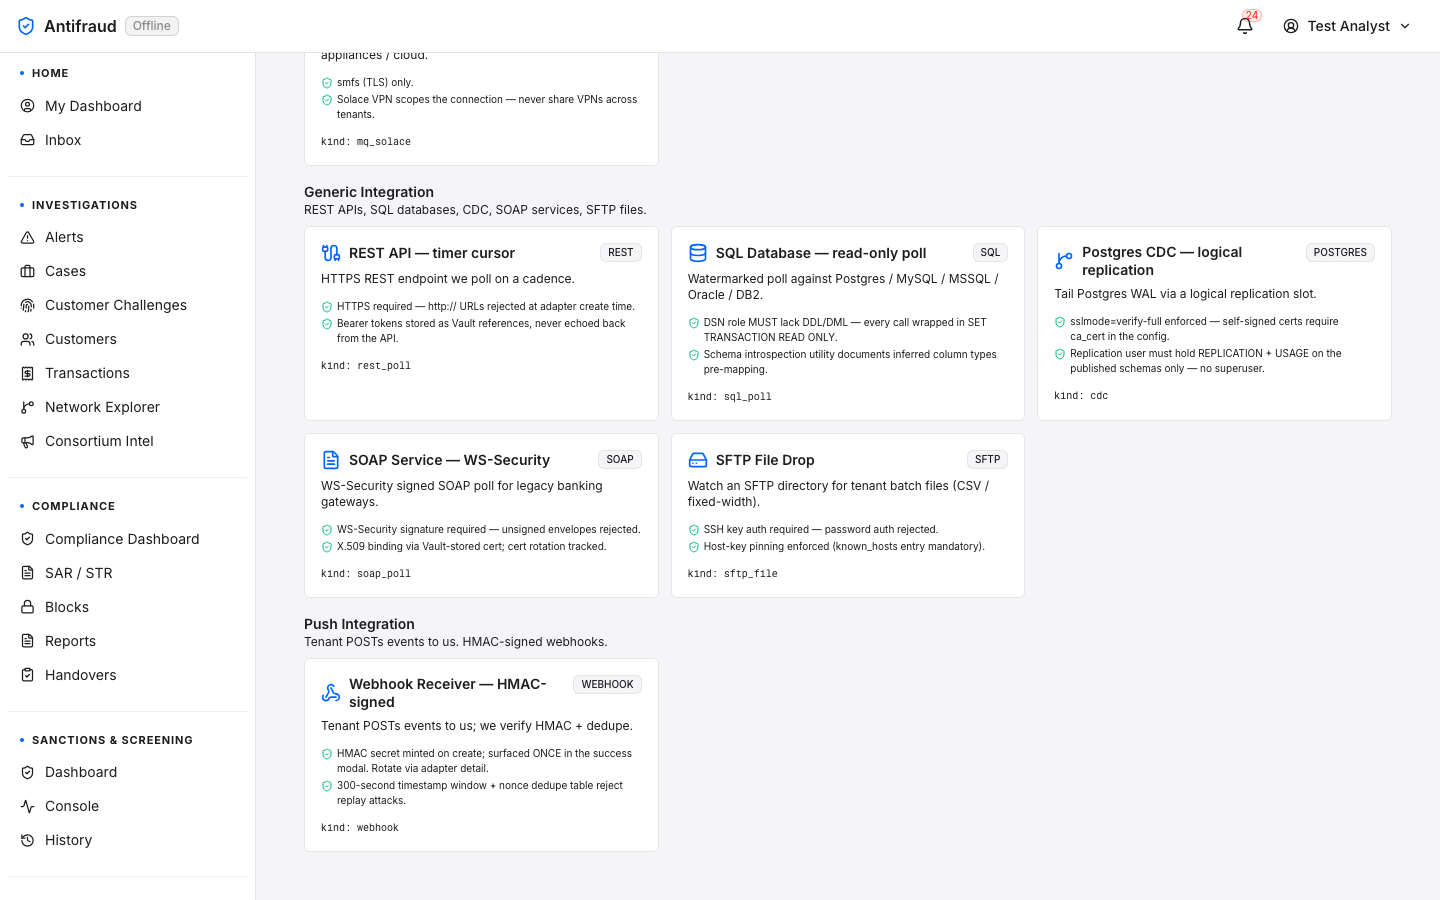1440x900 pixels.
Task: Click the SFTP tag badge
Action: pyautogui.click(x=988, y=460)
